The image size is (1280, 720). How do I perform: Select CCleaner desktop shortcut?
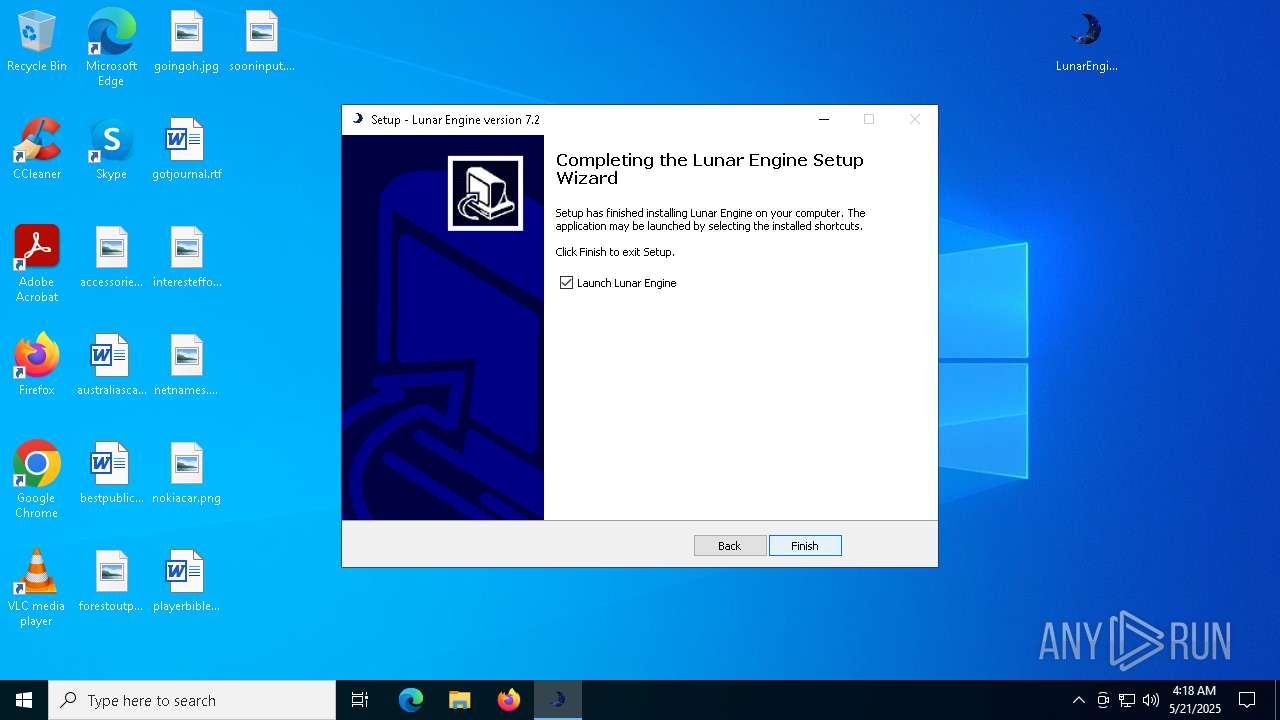tap(37, 150)
